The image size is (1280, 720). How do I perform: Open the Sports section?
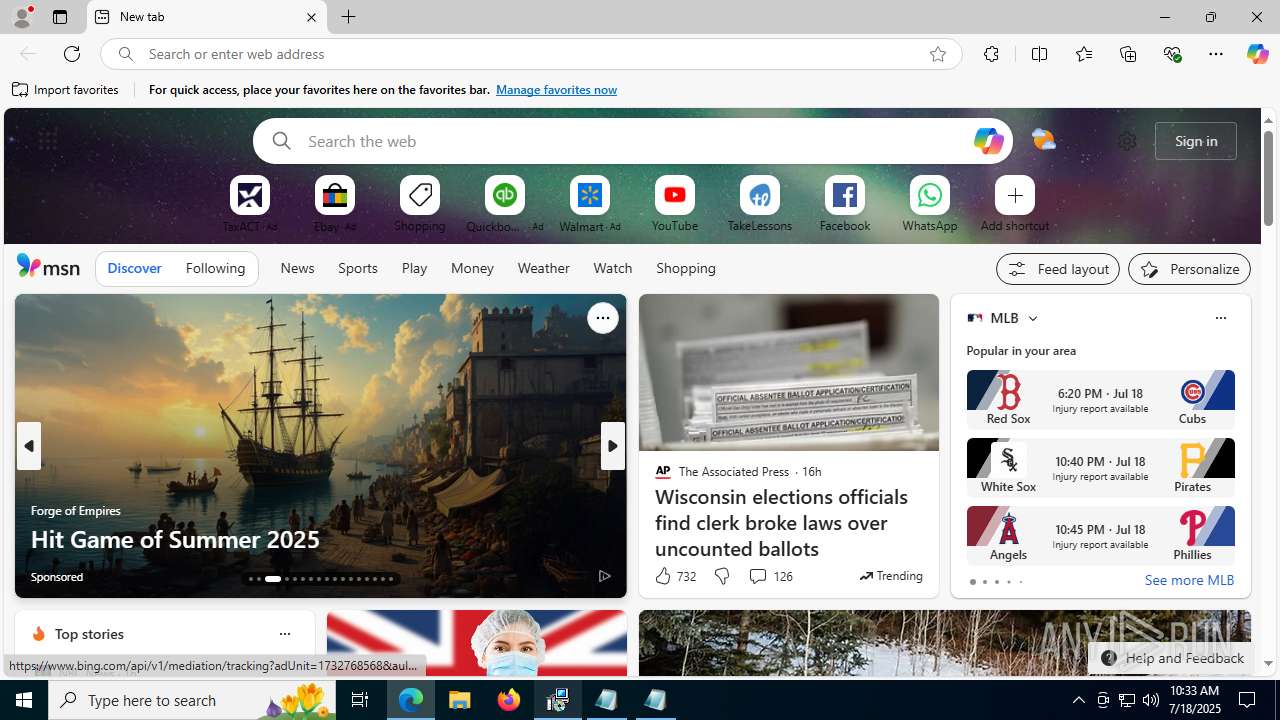[x=358, y=268]
